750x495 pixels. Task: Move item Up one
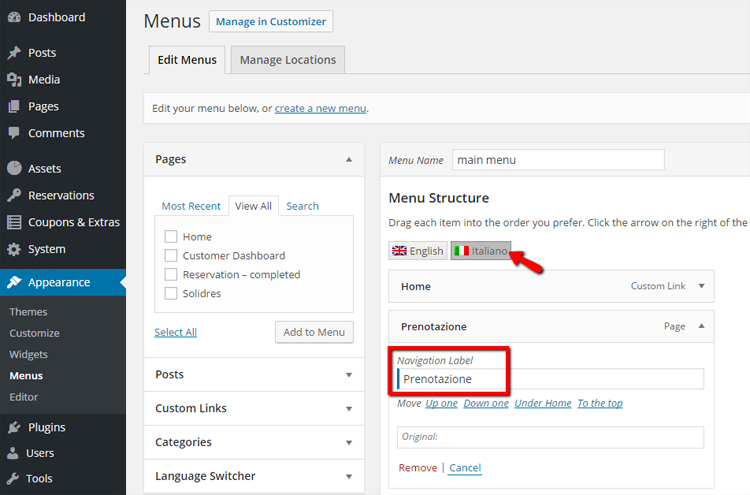coord(441,403)
